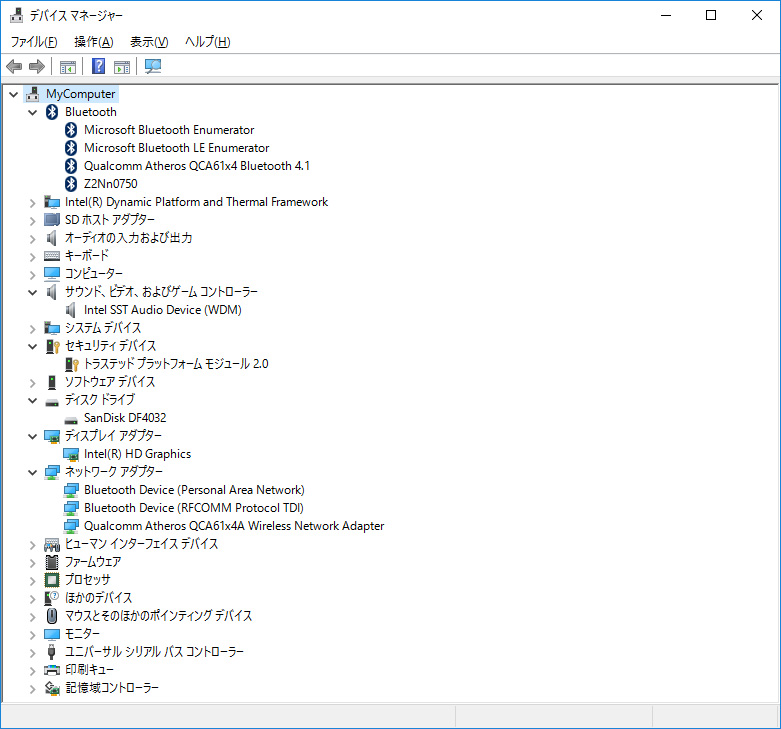Viewport: 781px width, 729px height.
Task: Open the 表示(V) menu
Action: (149, 42)
